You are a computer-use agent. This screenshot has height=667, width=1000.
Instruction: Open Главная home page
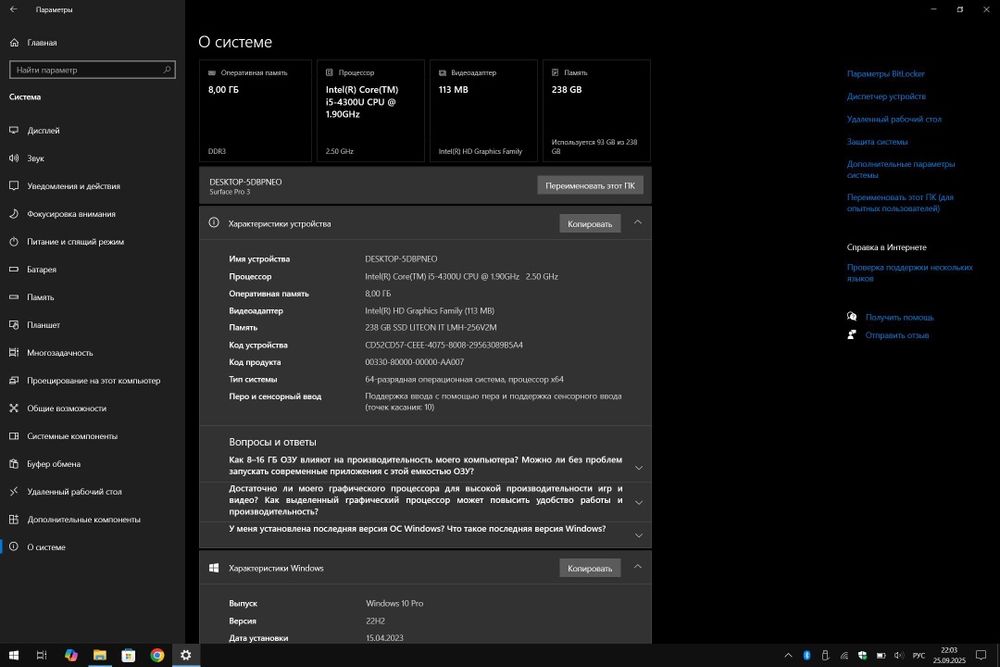click(x=41, y=43)
